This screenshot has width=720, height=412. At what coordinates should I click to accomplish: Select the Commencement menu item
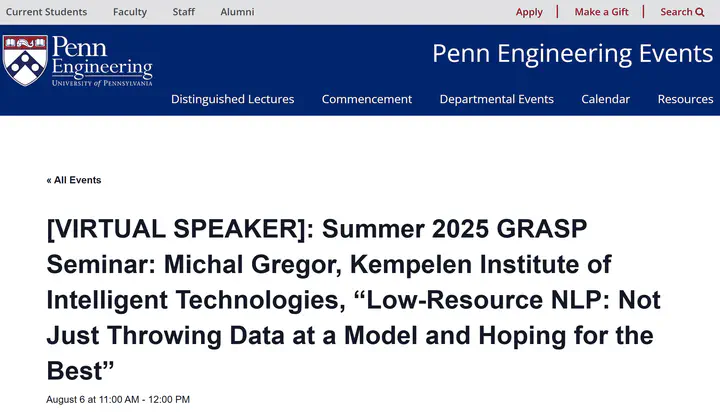pyautogui.click(x=367, y=99)
